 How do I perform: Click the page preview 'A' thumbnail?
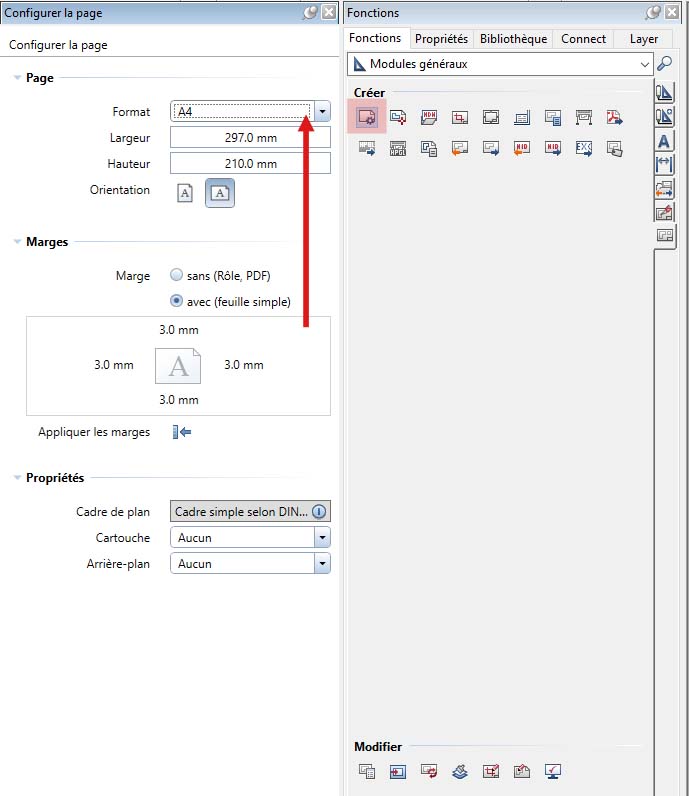pyautogui.click(x=178, y=366)
